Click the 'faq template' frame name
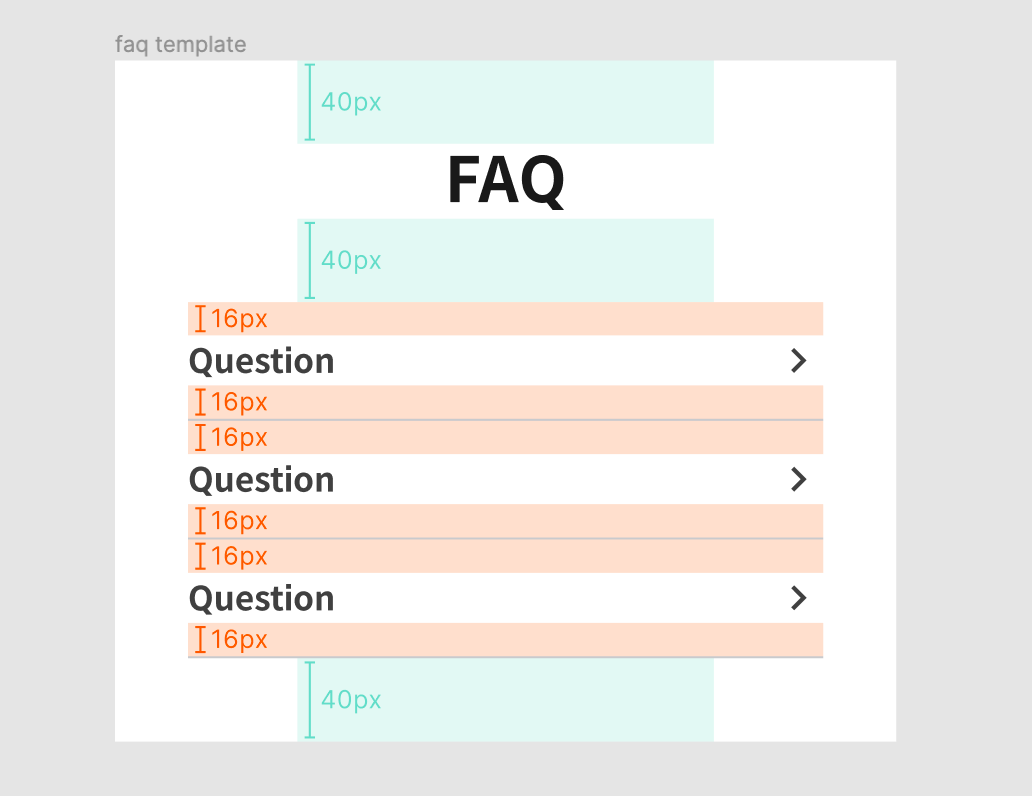The height and width of the screenshot is (796, 1032). [180, 45]
